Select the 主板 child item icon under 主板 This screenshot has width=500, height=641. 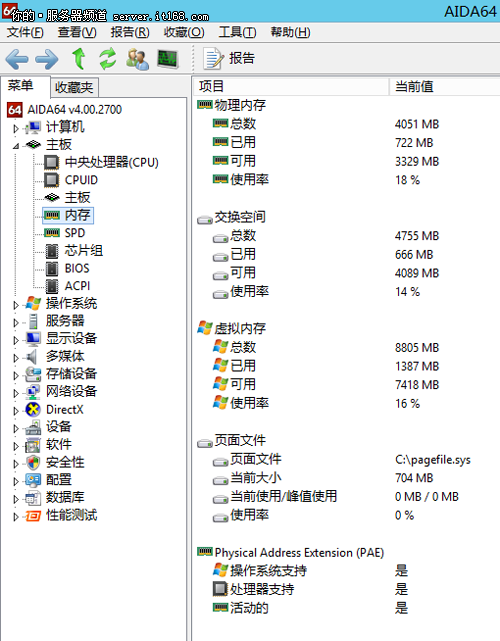[52, 197]
